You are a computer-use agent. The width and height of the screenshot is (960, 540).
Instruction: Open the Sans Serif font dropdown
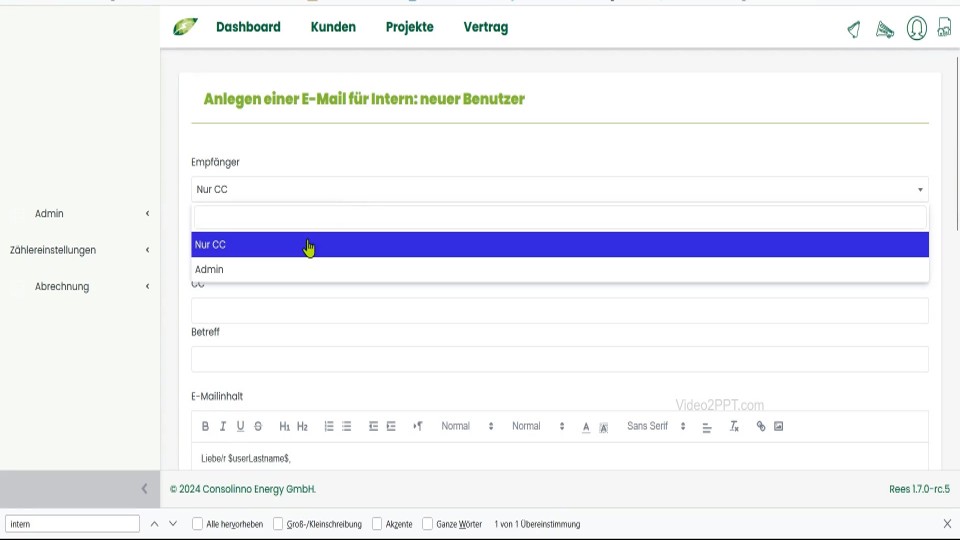click(x=656, y=426)
